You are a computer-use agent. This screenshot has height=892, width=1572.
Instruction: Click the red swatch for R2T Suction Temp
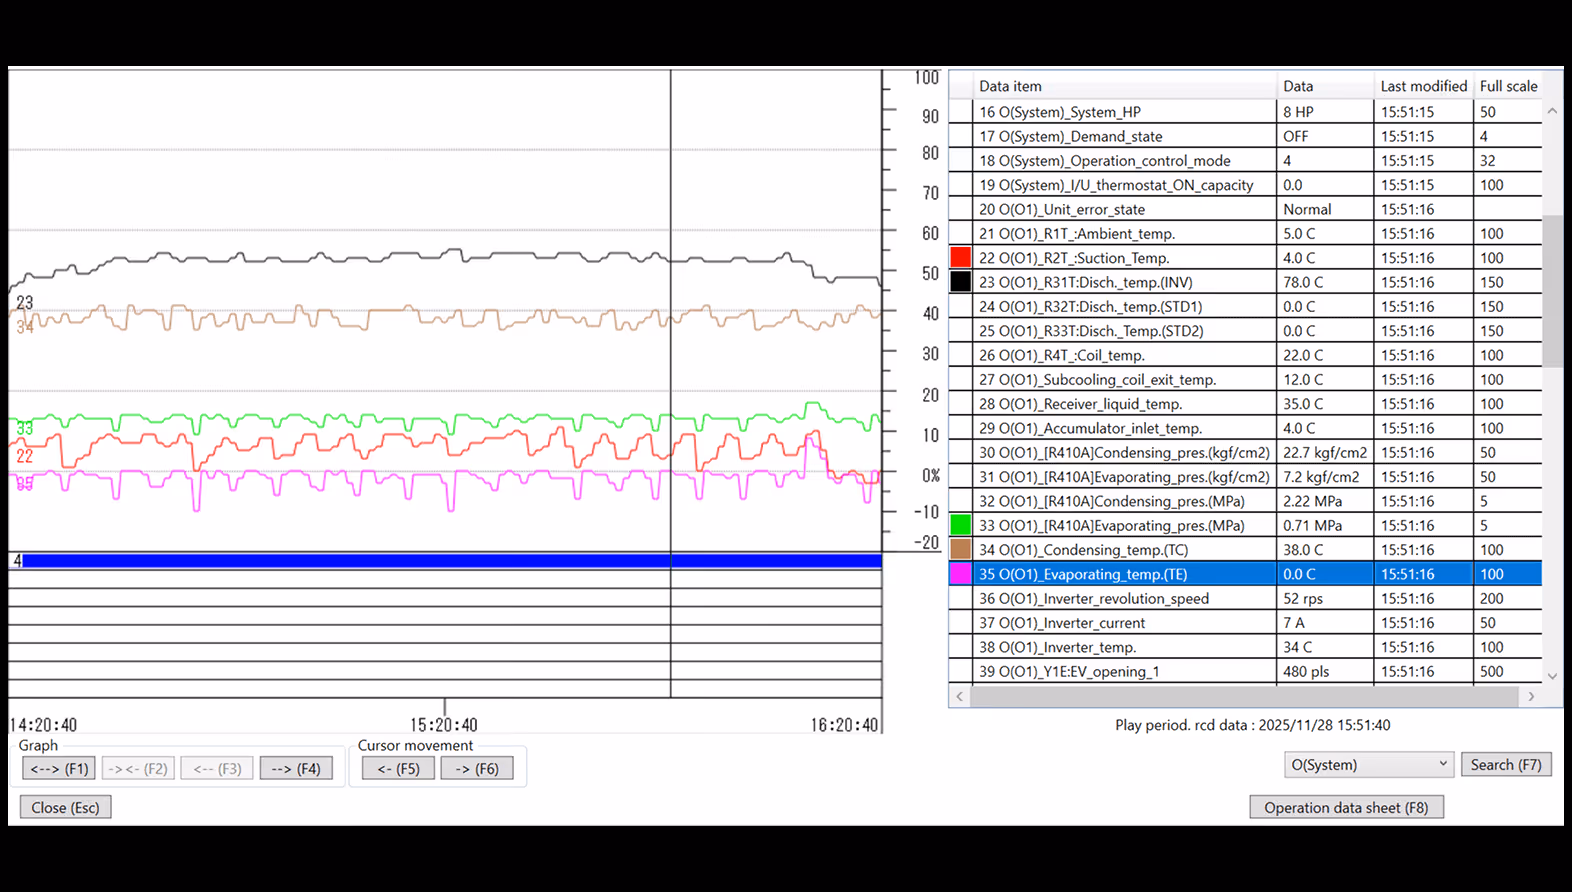coord(960,258)
